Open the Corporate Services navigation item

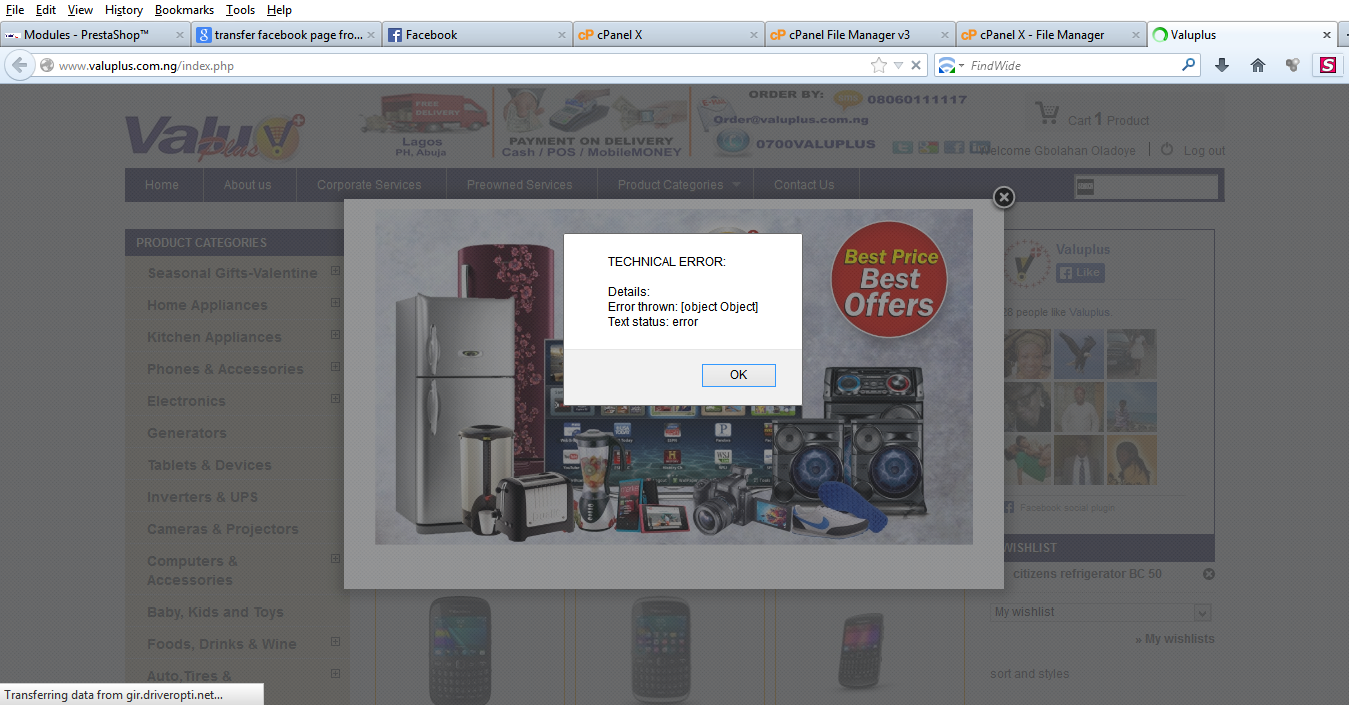click(369, 185)
